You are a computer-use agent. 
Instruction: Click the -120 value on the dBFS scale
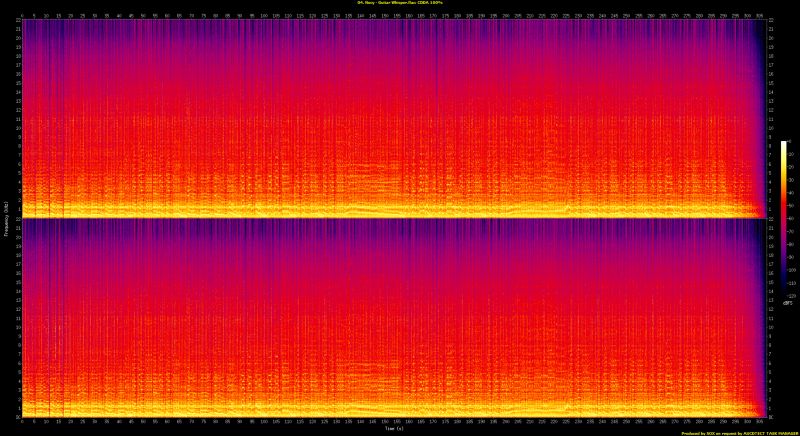[790, 294]
